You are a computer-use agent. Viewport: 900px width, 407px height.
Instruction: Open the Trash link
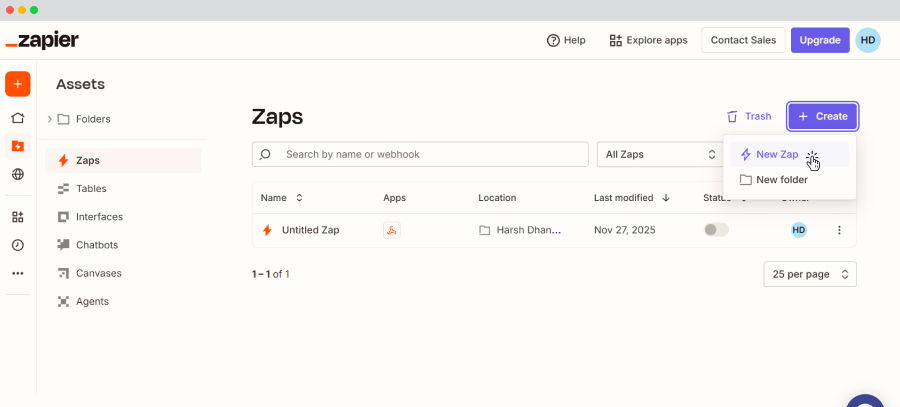[x=749, y=116]
